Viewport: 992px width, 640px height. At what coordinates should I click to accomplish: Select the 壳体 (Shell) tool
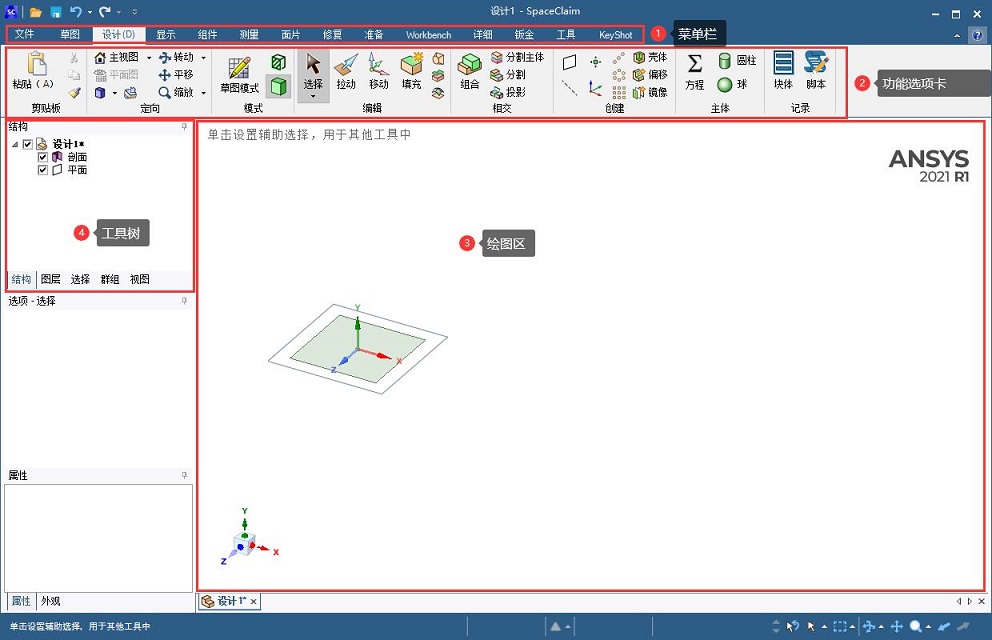pyautogui.click(x=650, y=57)
